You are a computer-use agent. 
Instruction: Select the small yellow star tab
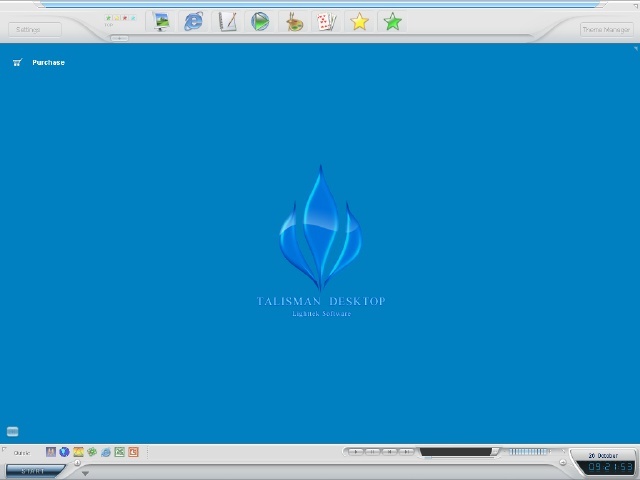tap(116, 18)
